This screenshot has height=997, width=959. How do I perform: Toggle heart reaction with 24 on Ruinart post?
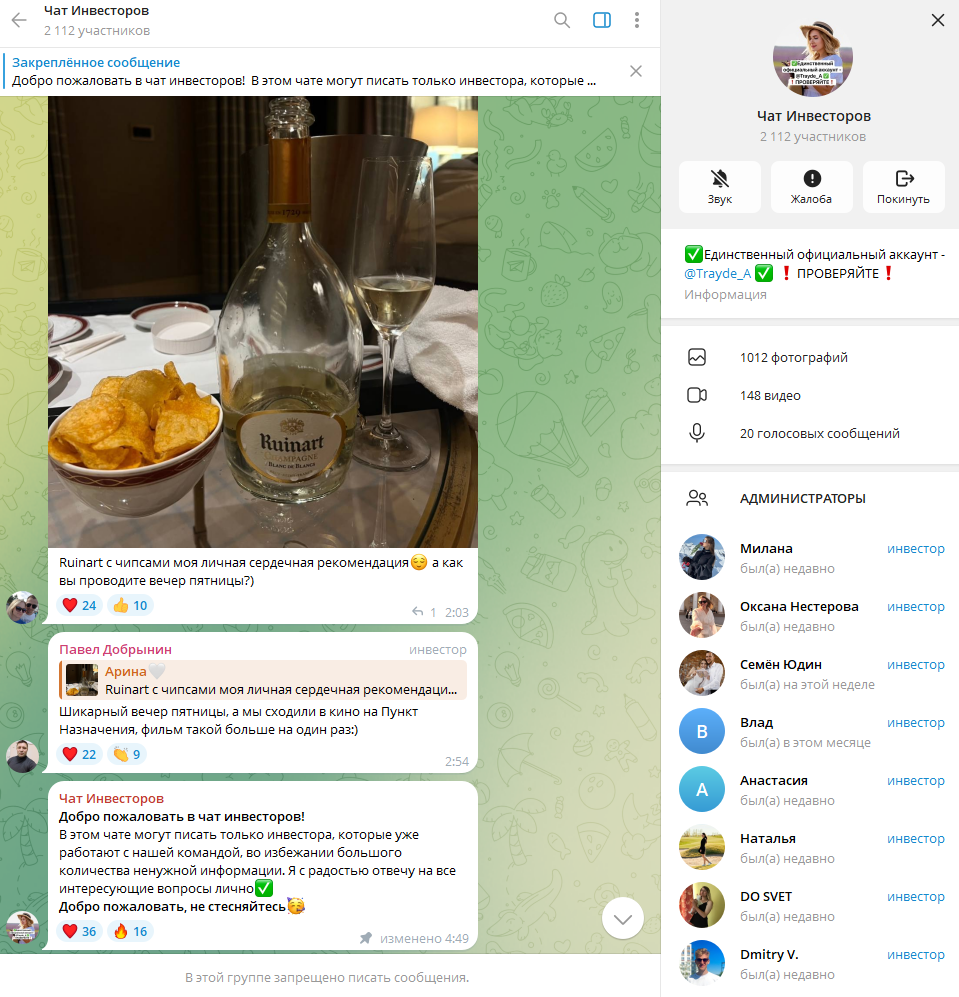tap(79, 605)
